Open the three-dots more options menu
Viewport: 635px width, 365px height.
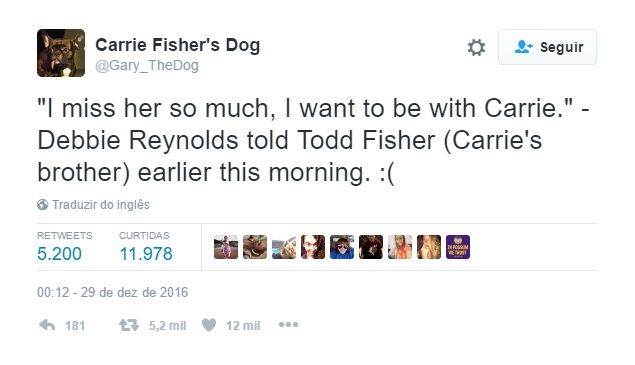pos(288,324)
